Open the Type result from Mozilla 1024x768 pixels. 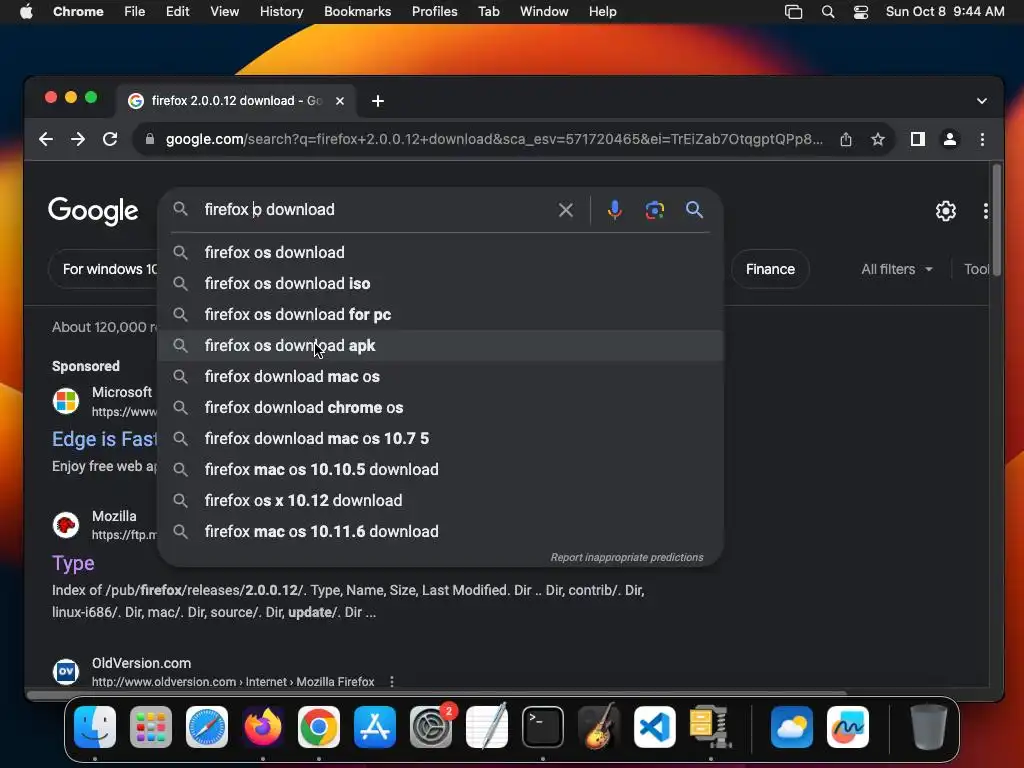(73, 563)
